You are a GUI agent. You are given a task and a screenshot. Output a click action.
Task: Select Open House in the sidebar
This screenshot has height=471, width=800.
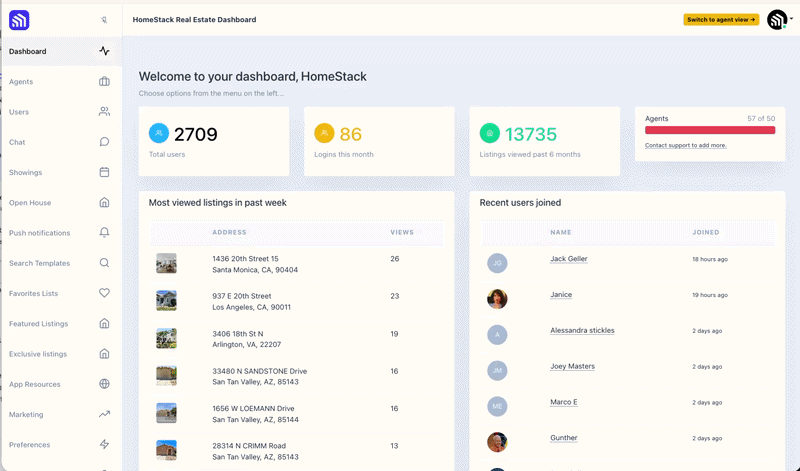click(x=62, y=203)
